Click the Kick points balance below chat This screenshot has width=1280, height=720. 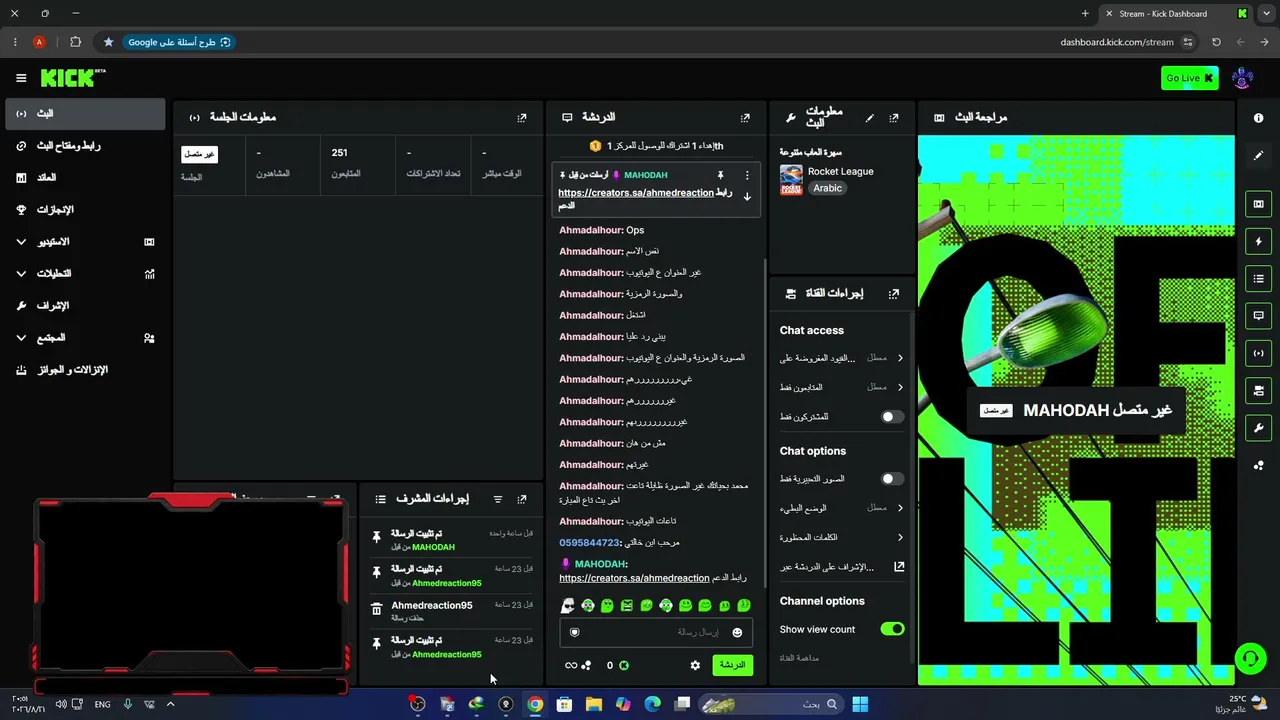point(616,665)
